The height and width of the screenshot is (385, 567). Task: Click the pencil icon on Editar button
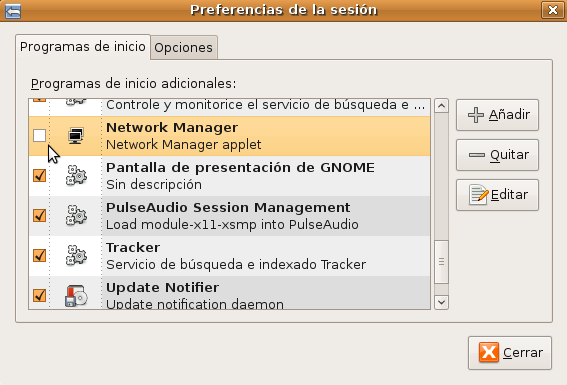(479, 194)
